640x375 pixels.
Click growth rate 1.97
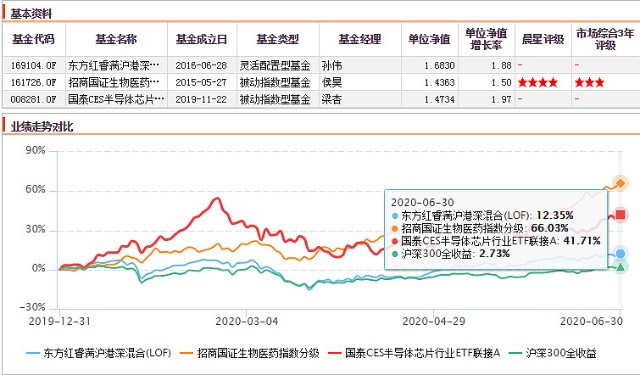pyautogui.click(x=501, y=100)
